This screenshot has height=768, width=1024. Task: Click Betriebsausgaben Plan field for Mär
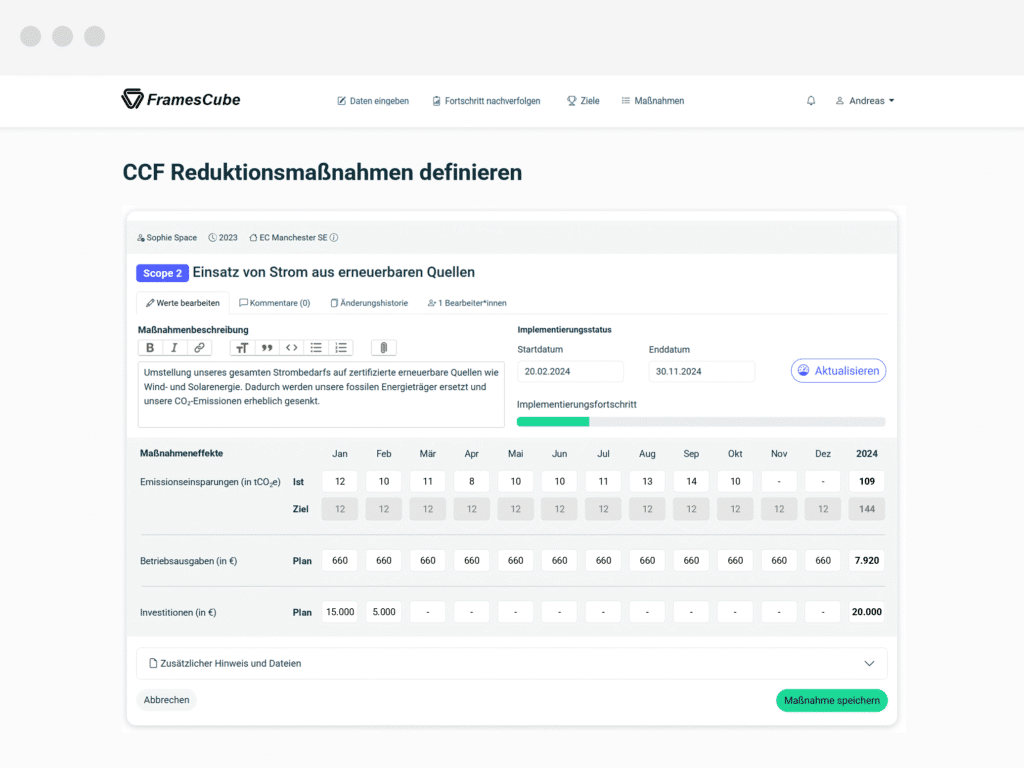(428, 560)
